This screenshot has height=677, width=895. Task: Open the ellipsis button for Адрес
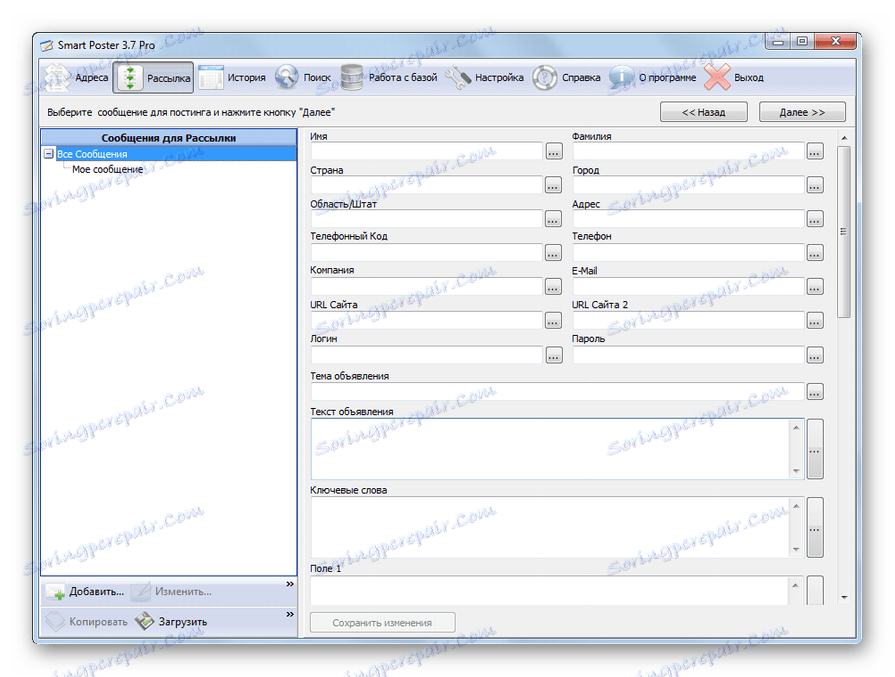click(815, 219)
